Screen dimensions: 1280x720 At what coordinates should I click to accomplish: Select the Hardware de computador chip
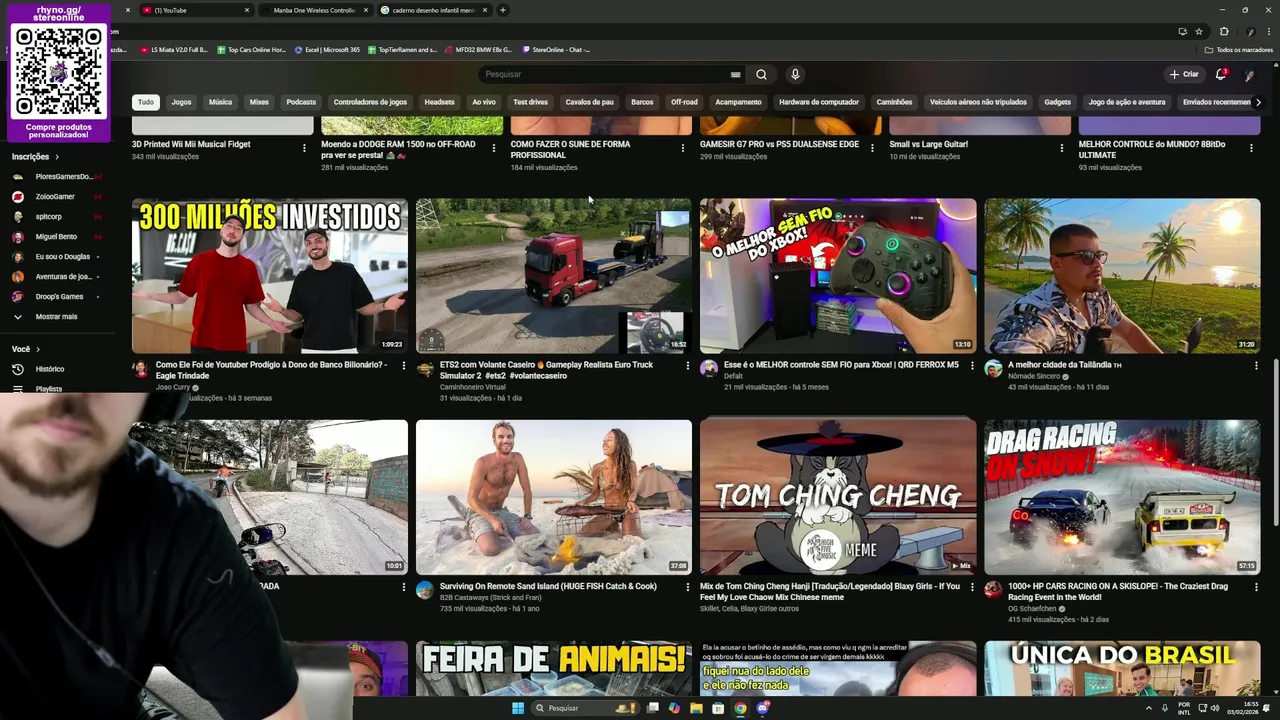(819, 102)
